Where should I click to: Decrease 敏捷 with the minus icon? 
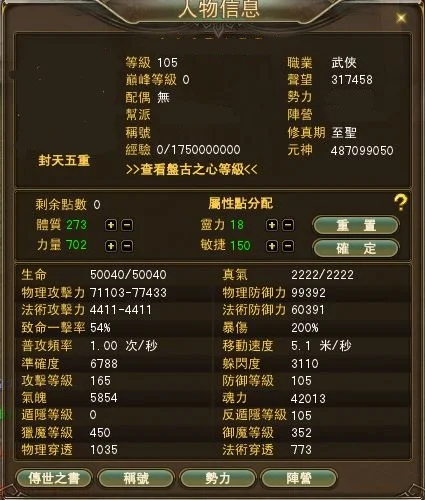tap(288, 246)
